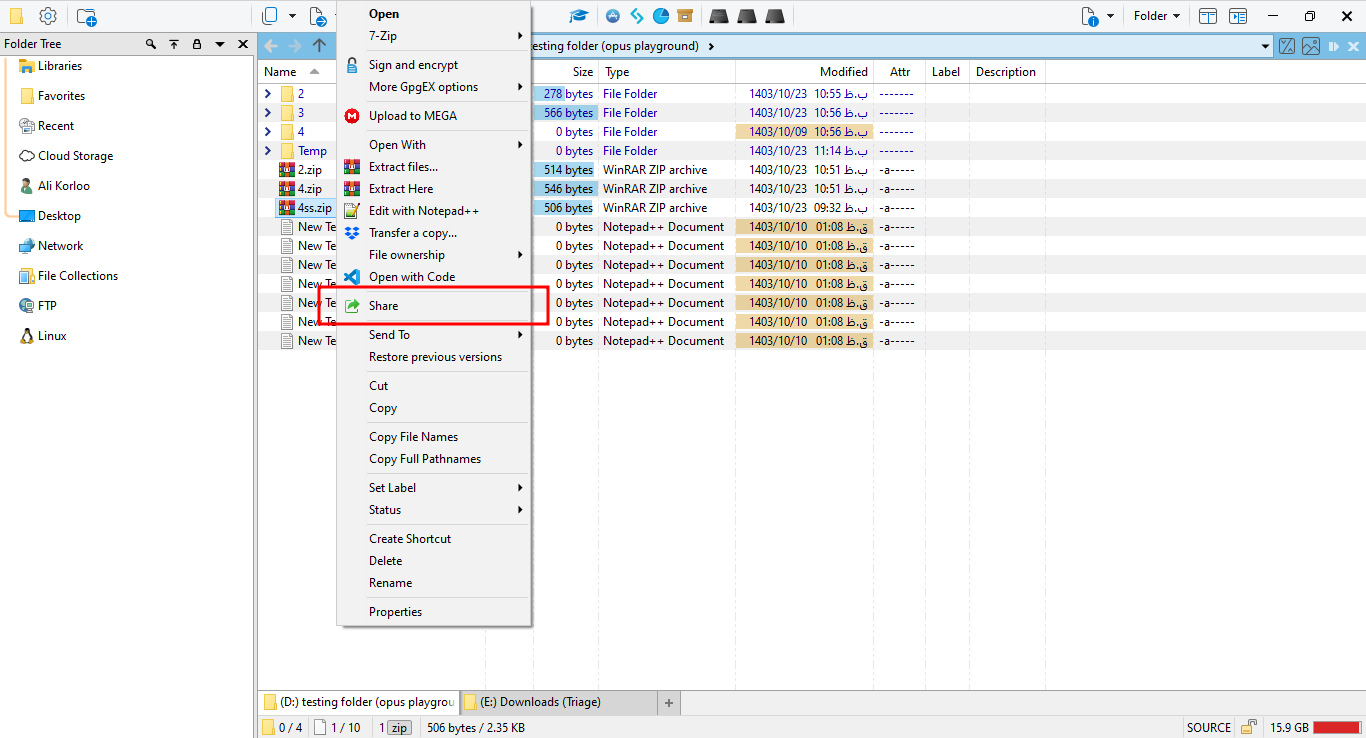Expand the path bar history dropdown arrow
The width and height of the screenshot is (1366, 738).
pos(1266,46)
